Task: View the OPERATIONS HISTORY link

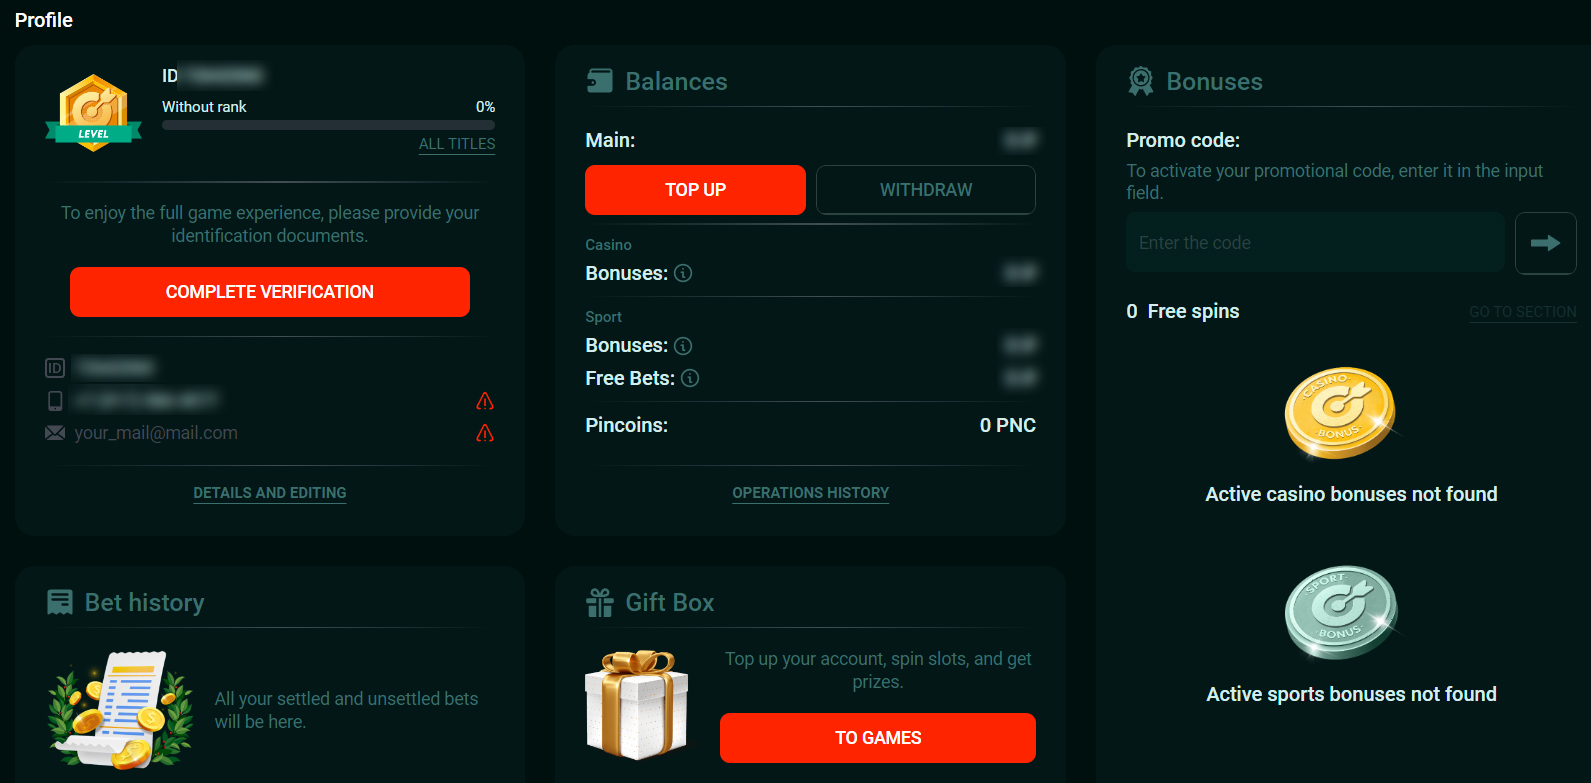Action: (x=810, y=493)
